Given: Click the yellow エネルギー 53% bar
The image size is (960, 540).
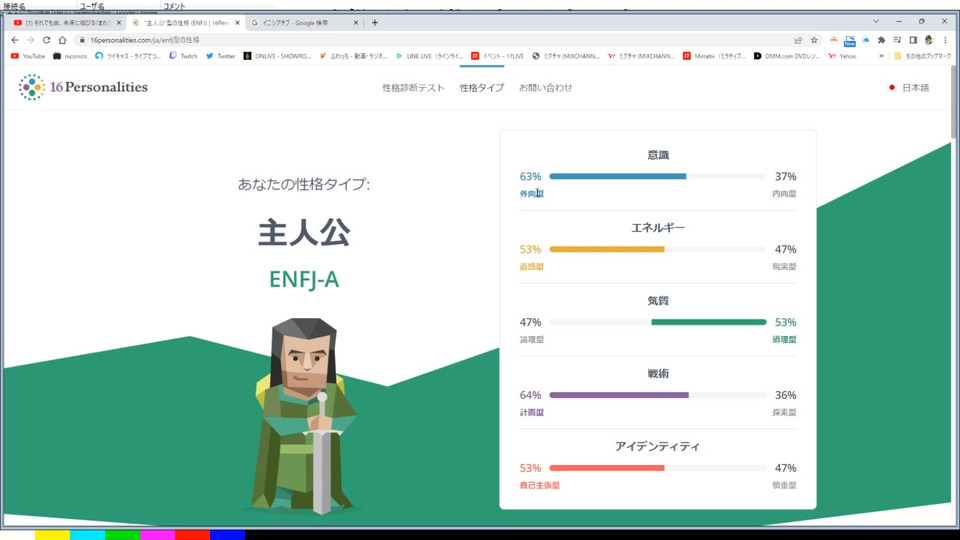Looking at the screenshot, I should point(607,249).
